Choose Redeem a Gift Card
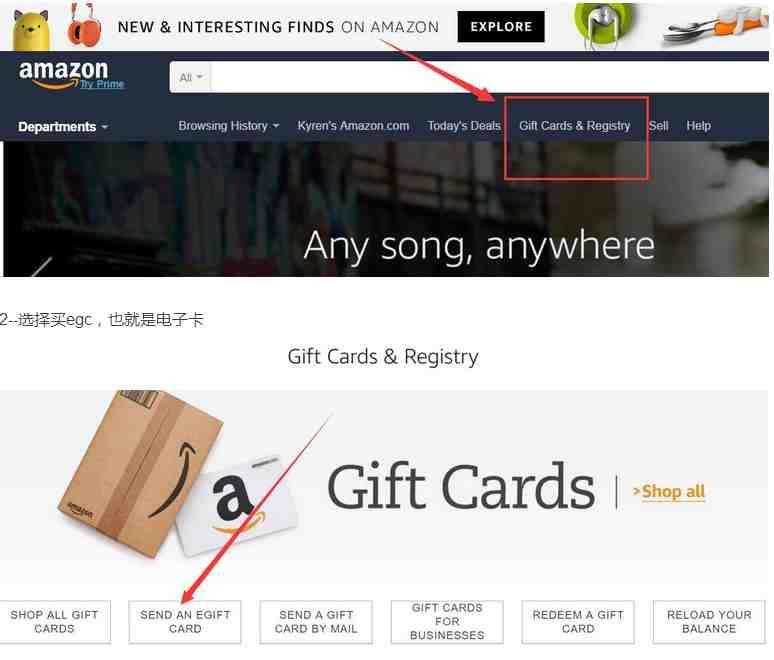Screen dimensions: 774x660 (x=578, y=622)
